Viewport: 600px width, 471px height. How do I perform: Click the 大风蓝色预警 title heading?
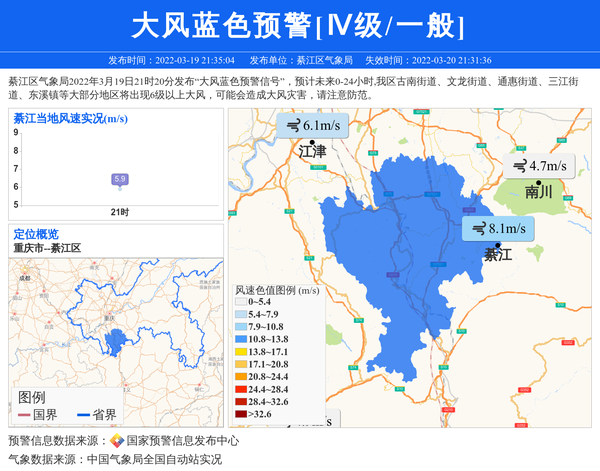(299, 25)
